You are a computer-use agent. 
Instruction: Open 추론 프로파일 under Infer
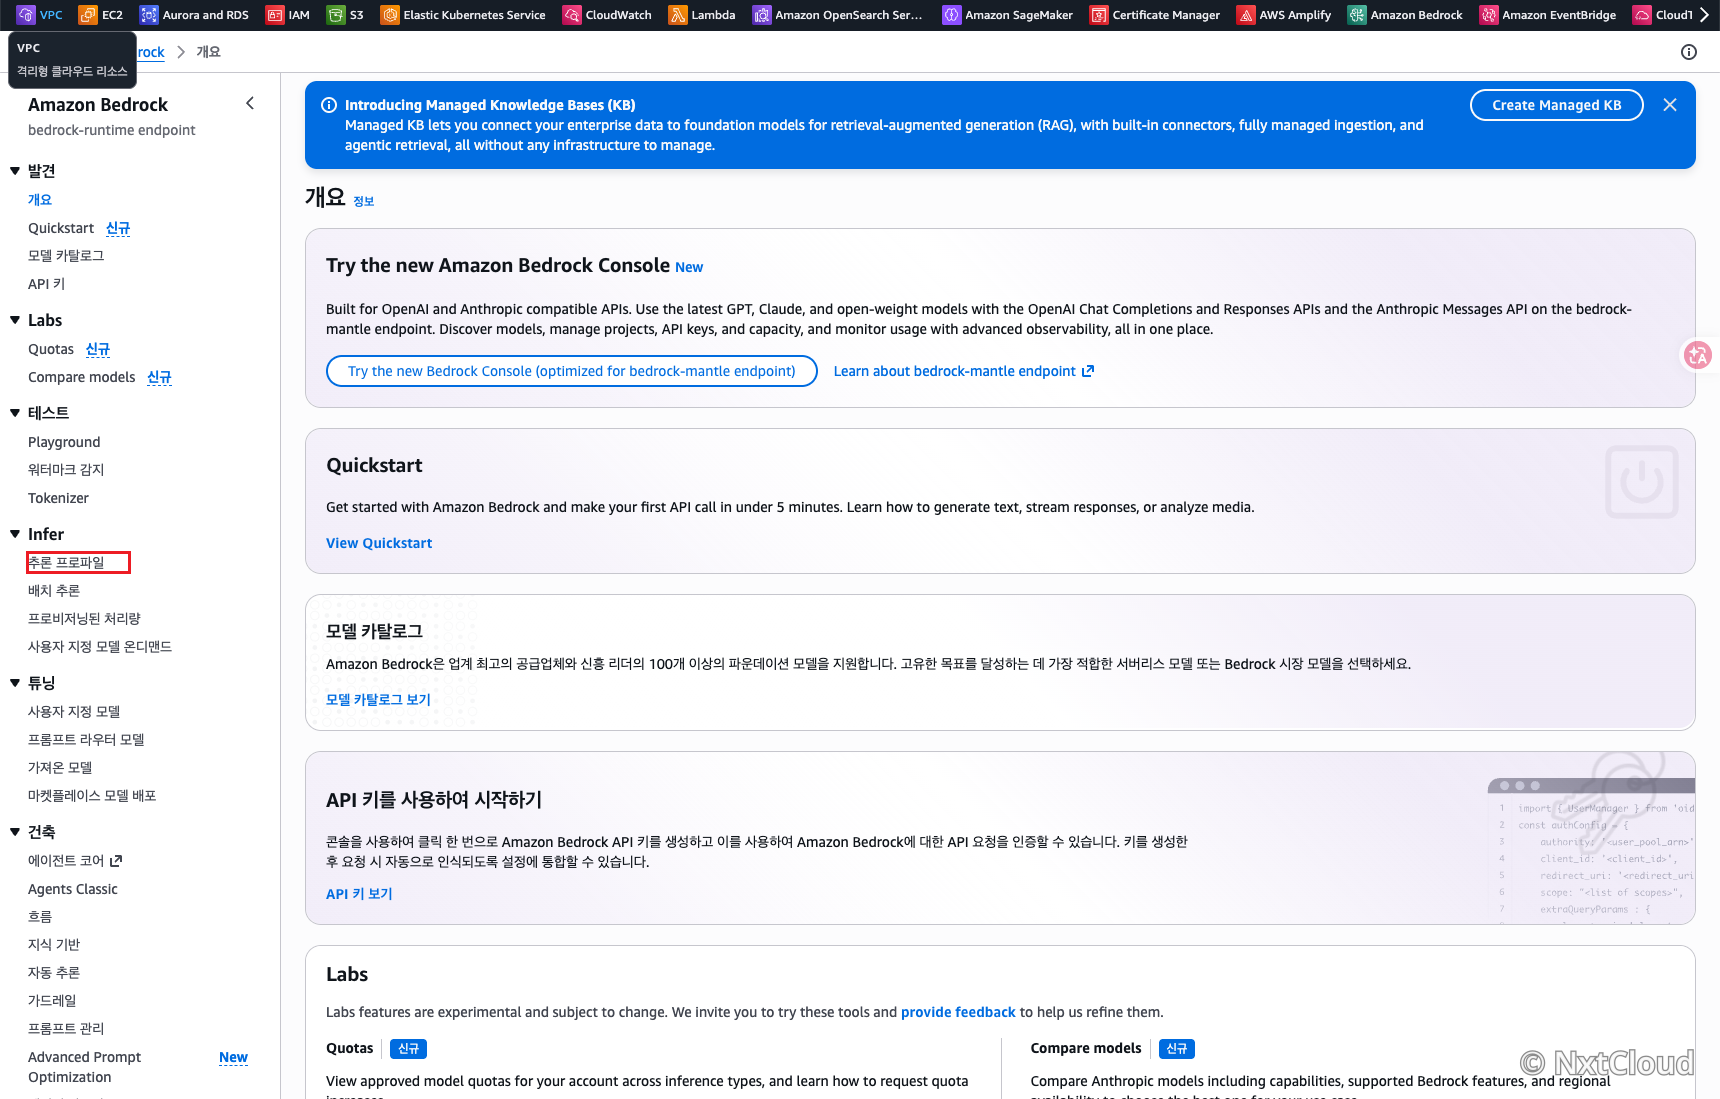click(x=66, y=562)
